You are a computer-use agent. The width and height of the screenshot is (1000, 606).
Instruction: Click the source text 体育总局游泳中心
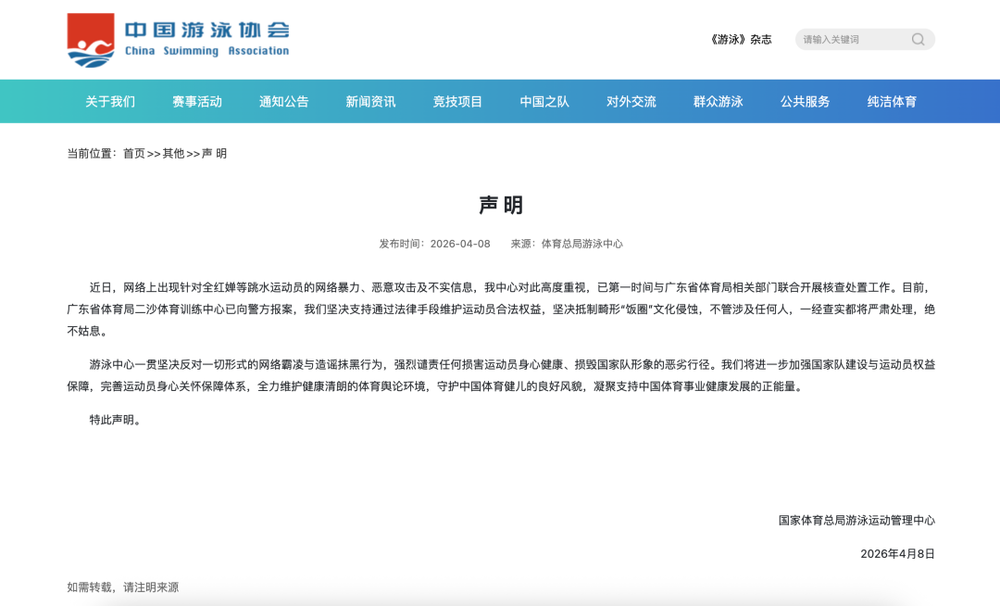581,244
